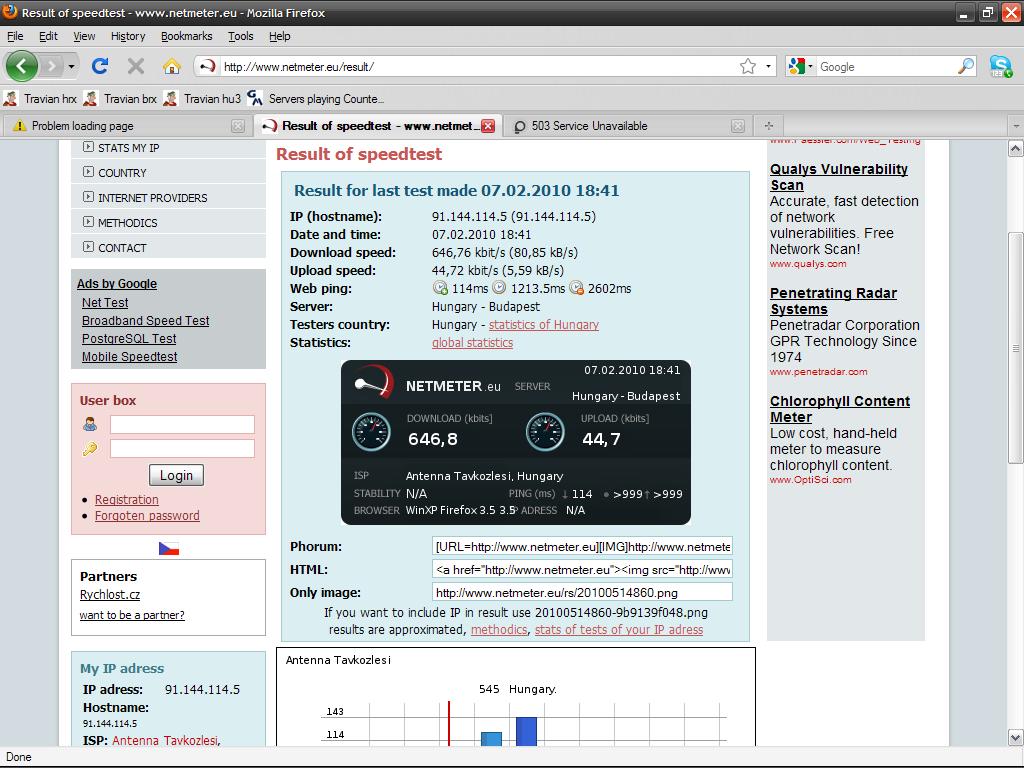Viewport: 1024px width, 768px height.
Task: Open the Rychlost.cz partner link
Action: pyautogui.click(x=110, y=594)
